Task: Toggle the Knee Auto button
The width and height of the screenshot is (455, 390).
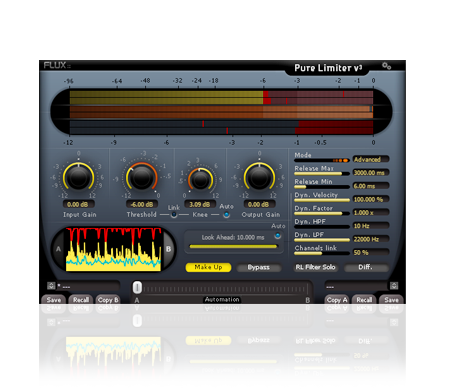Action: click(226, 215)
